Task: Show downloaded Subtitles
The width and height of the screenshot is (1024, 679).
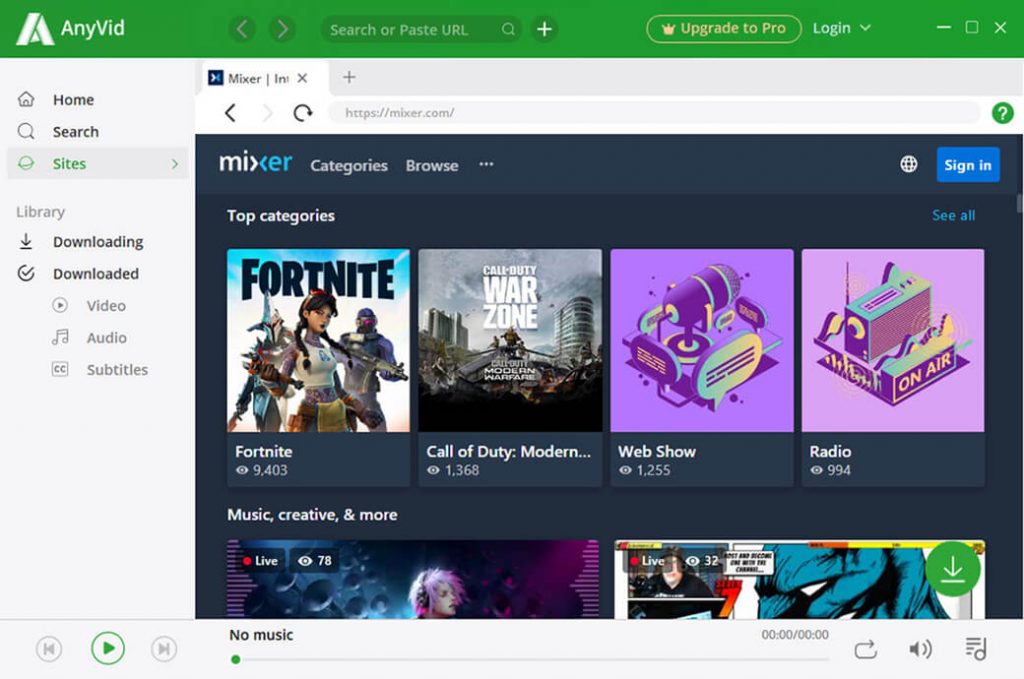Action: coord(98,370)
